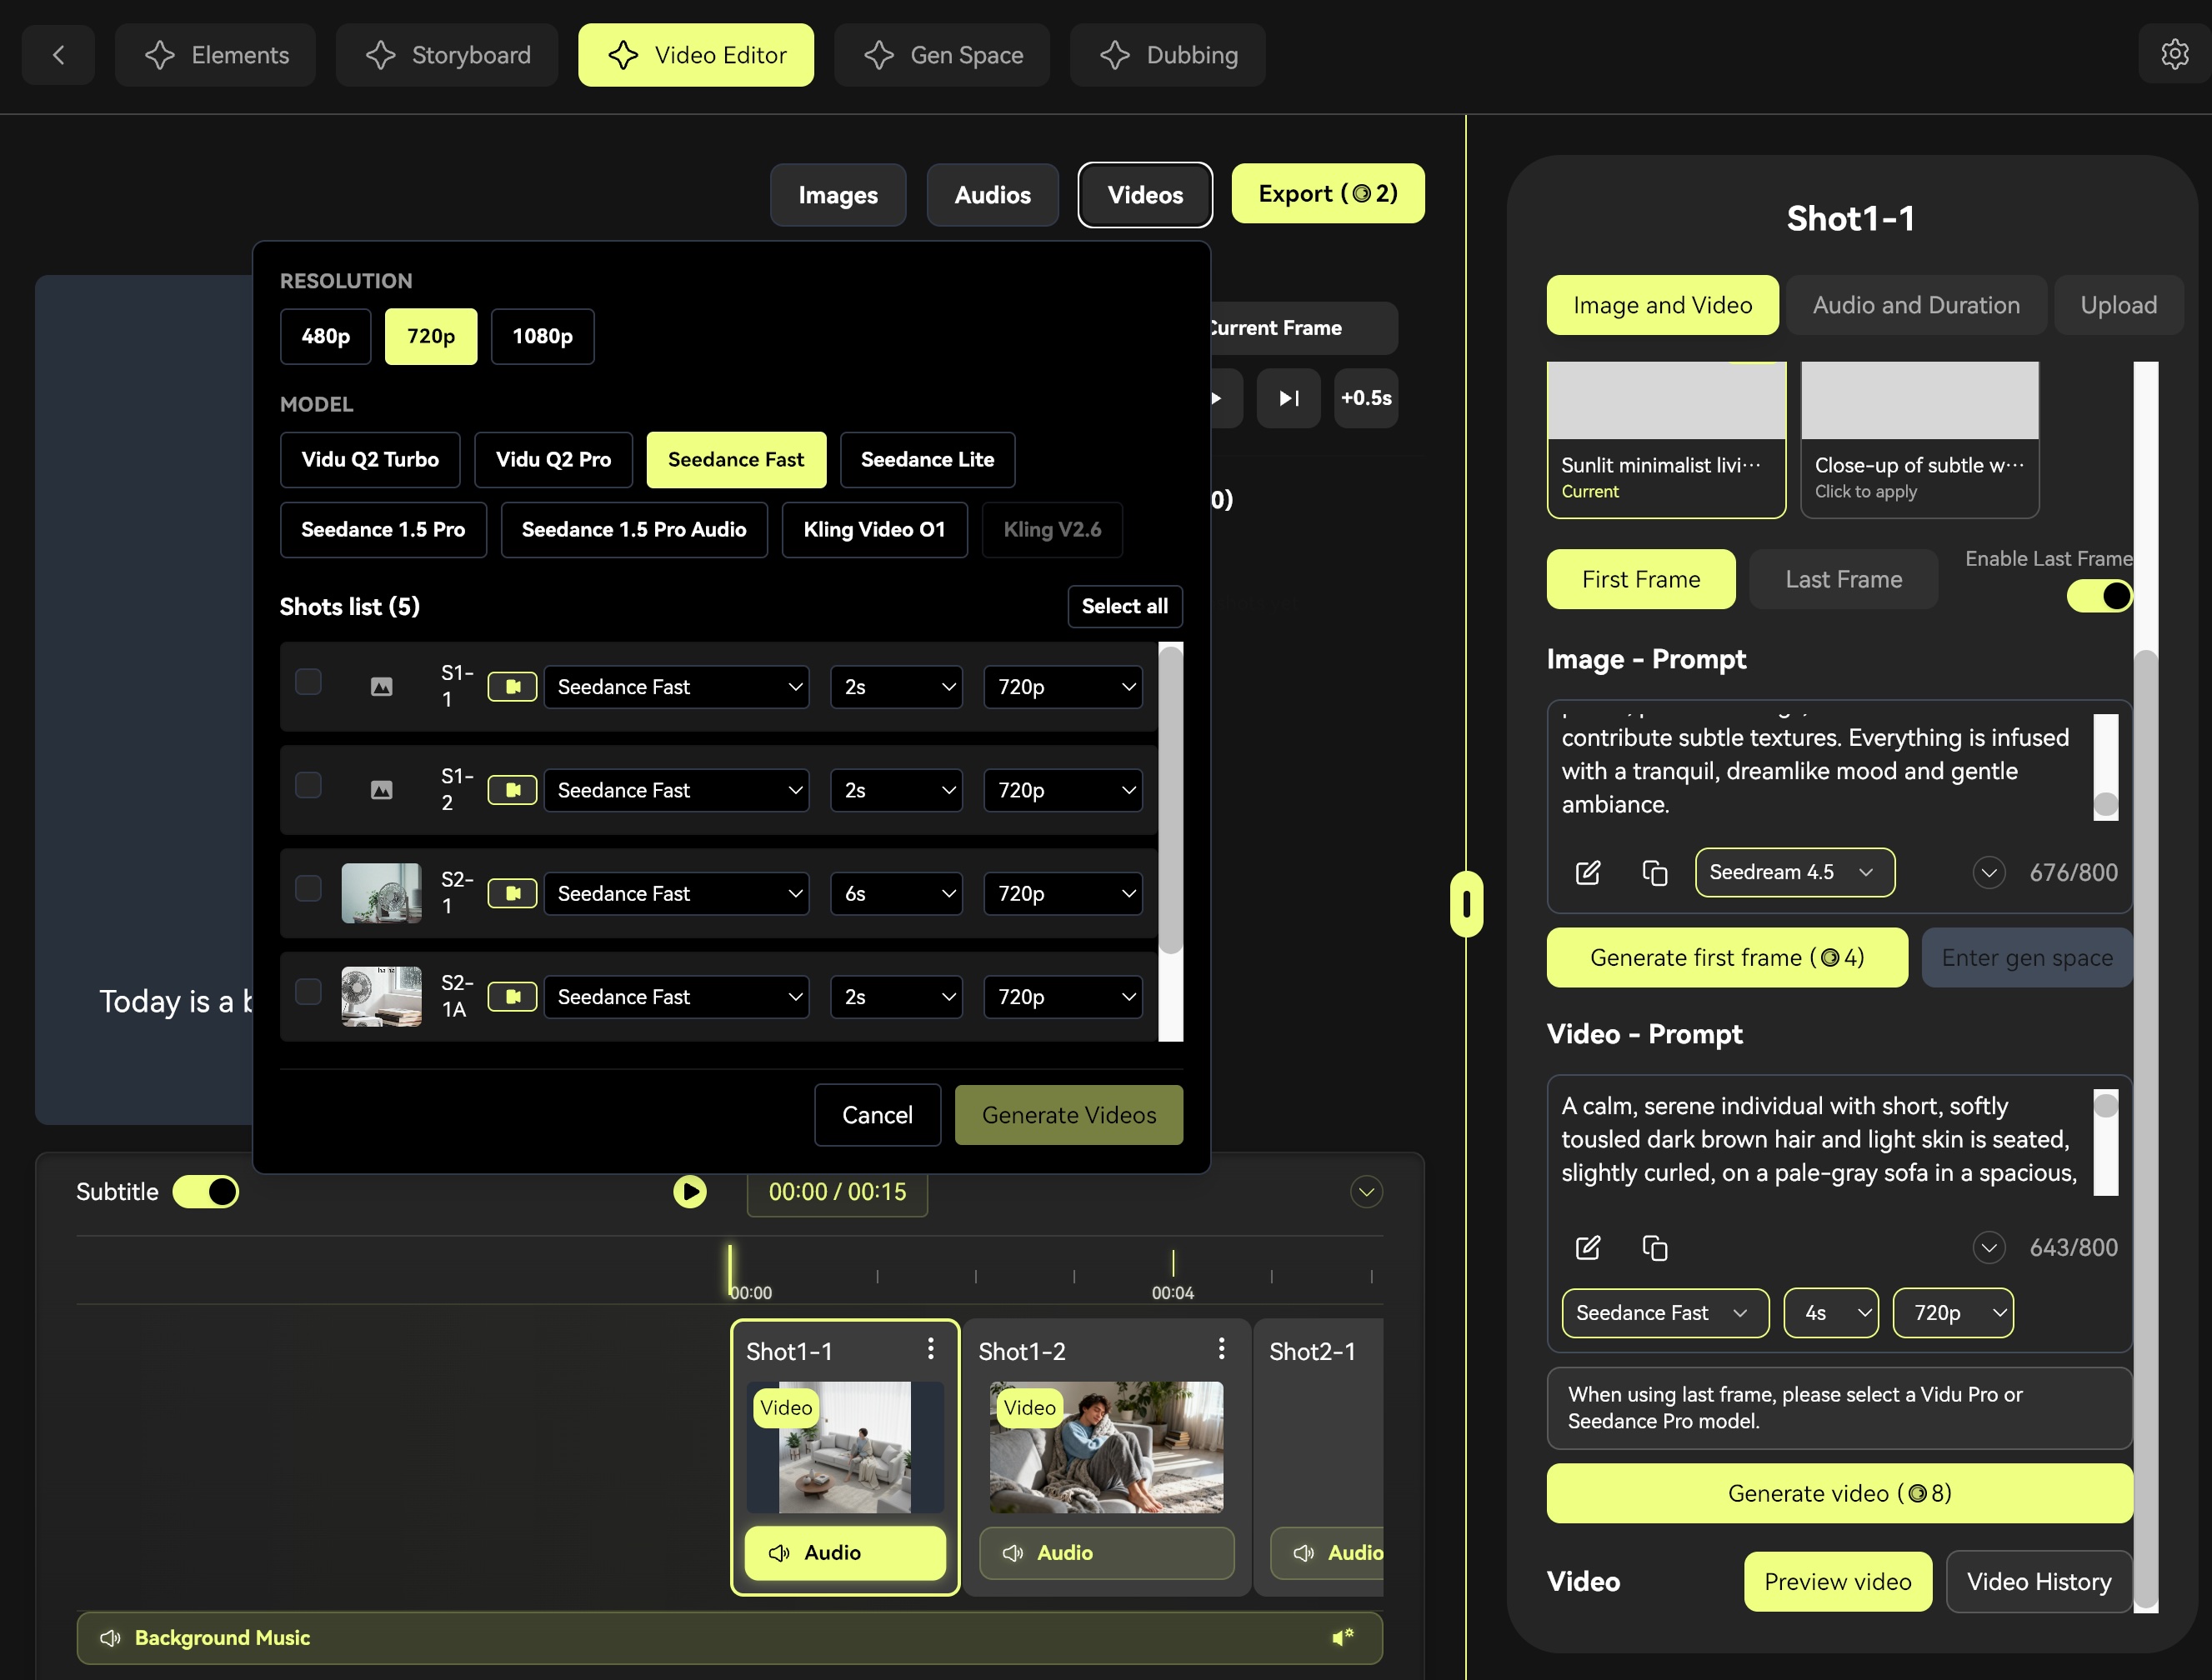Screen dimensions: 2212x1680
Task: Check the S1-1 shot checkbox
Action: point(308,682)
